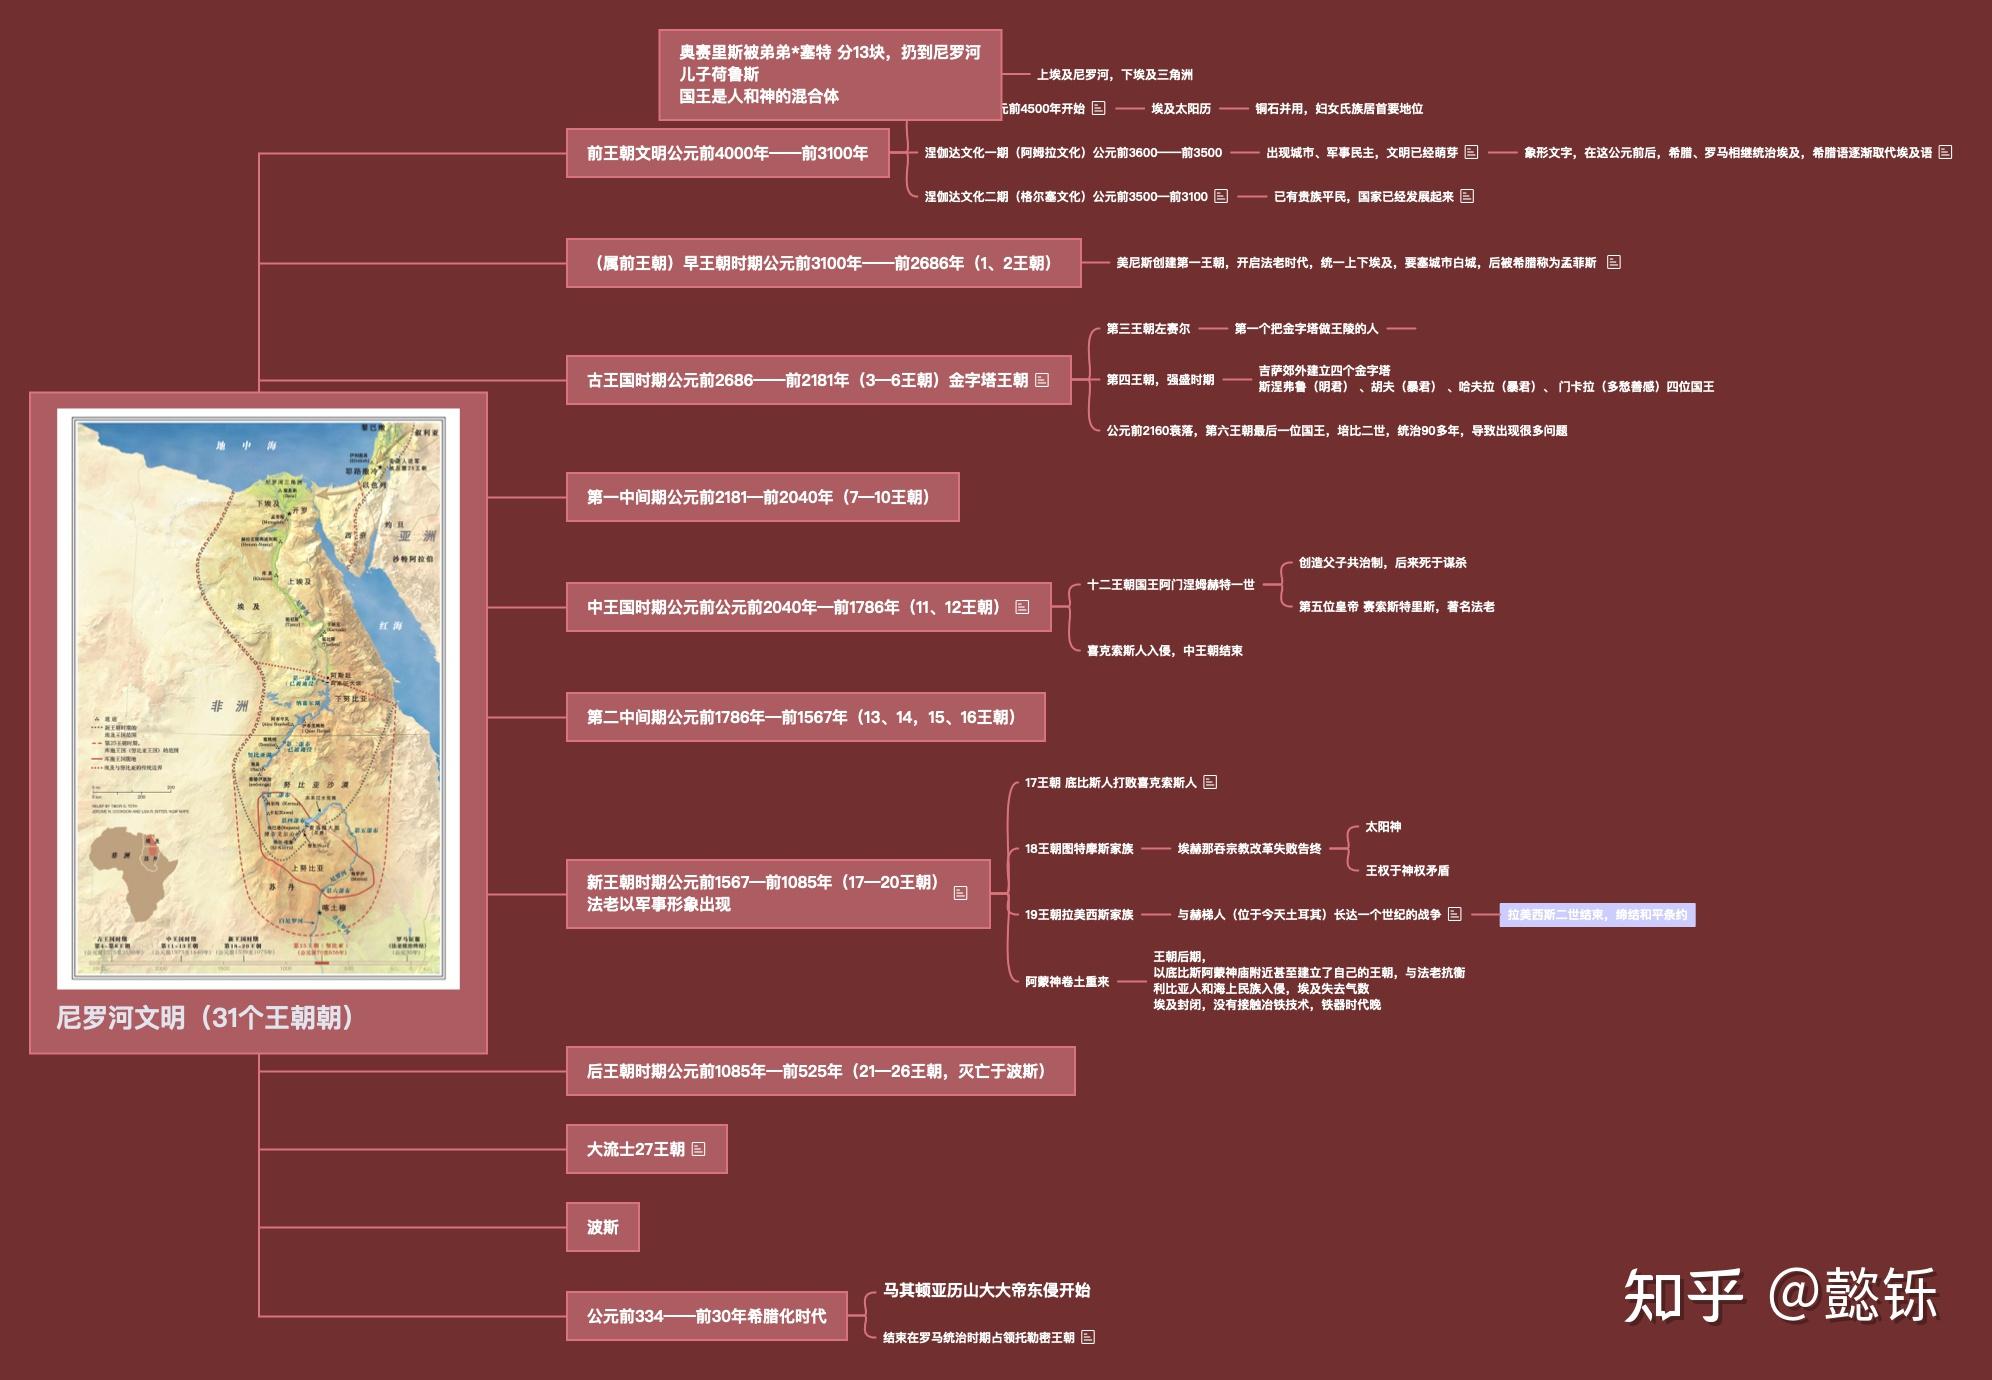Click text 铜石并用，妇女氏族居首要地位
1992x1380 pixels.
[1339, 108]
